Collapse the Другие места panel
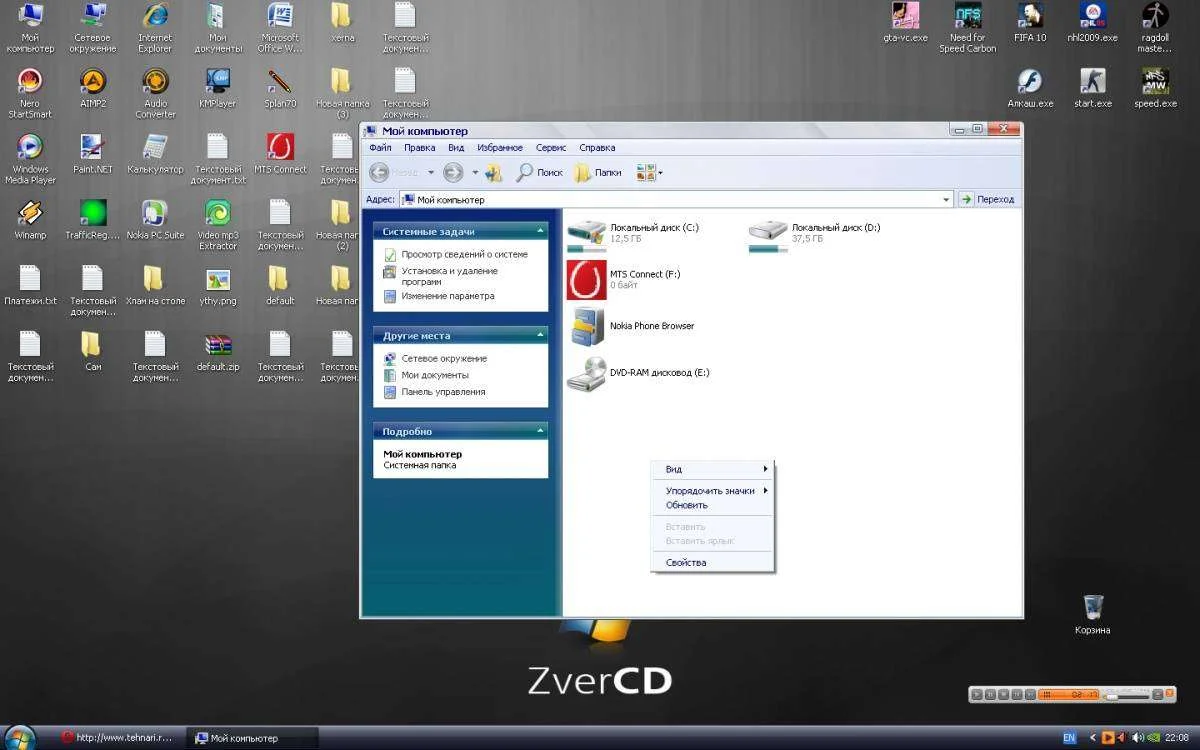1200x750 pixels. pyautogui.click(x=540, y=336)
